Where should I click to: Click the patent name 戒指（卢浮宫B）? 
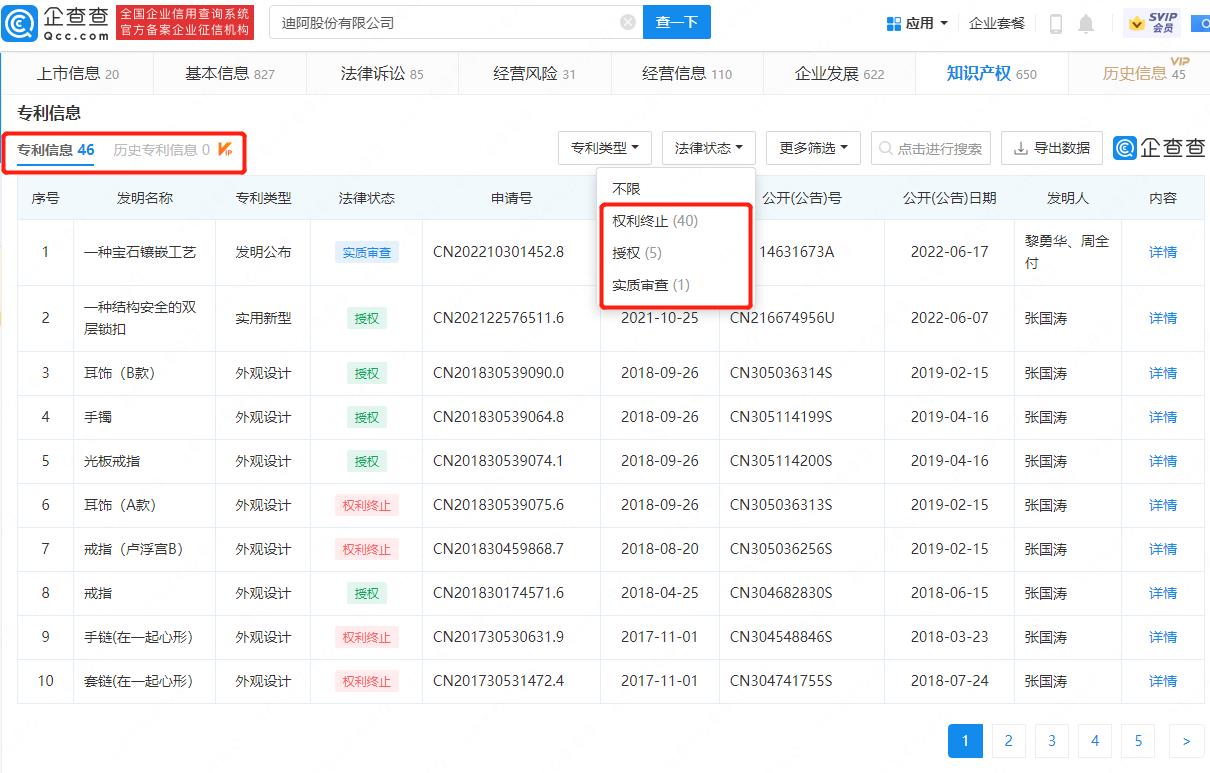(133, 549)
